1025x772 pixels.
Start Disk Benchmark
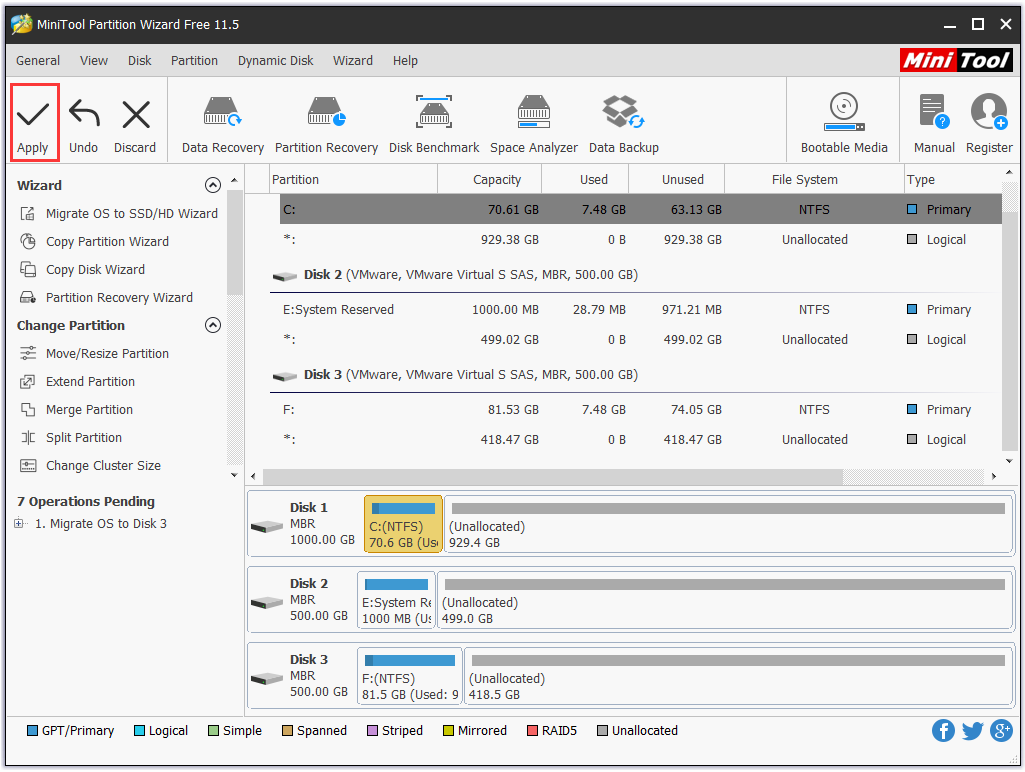[x=434, y=125]
